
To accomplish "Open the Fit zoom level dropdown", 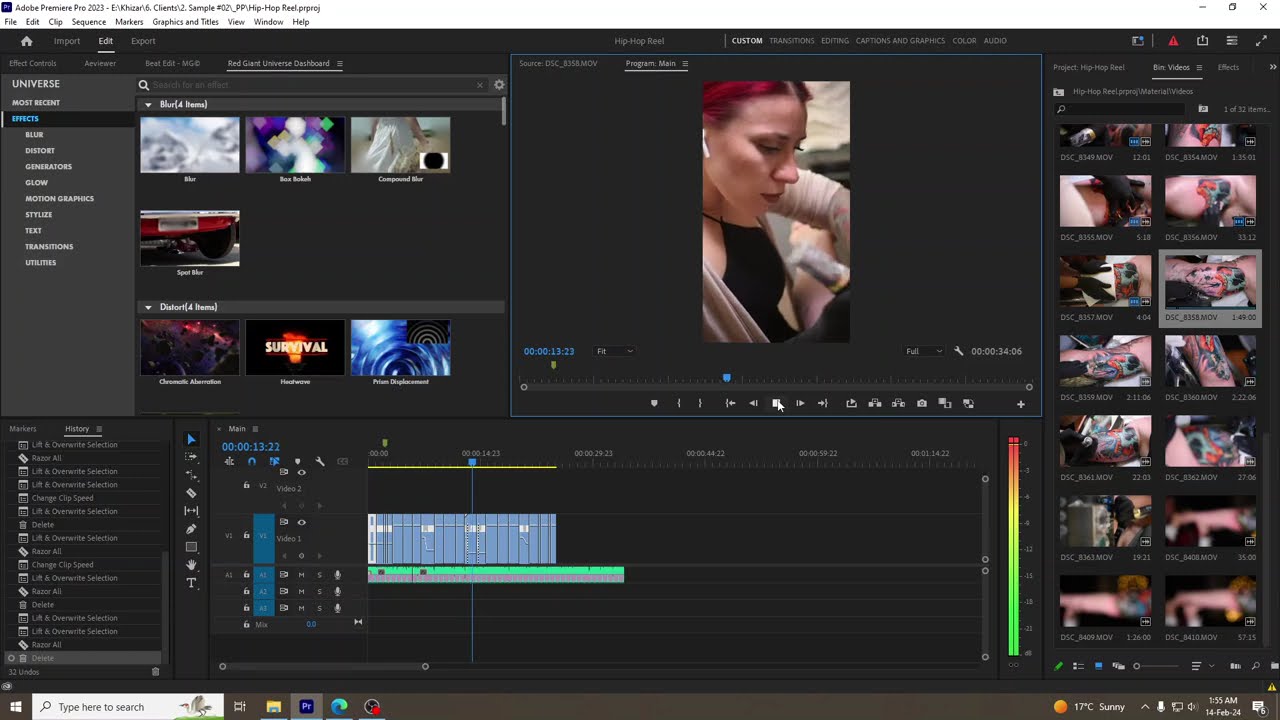I will [x=614, y=351].
